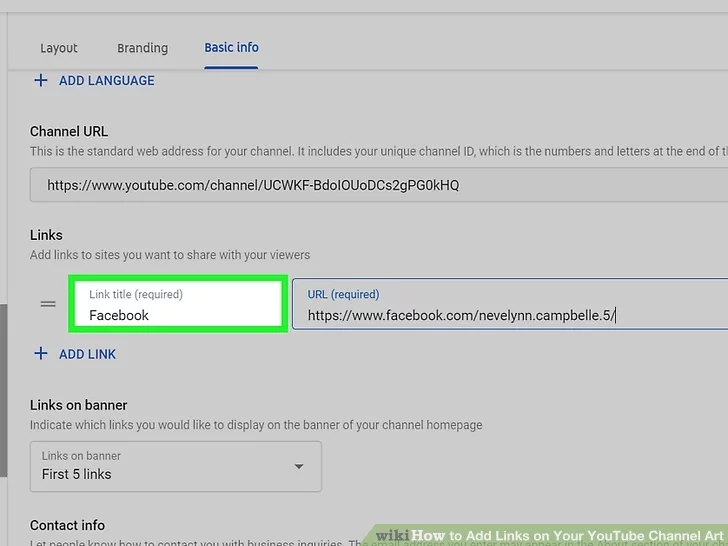This screenshot has width=728, height=546.
Task: Click the drag handle icon for Facebook link
Action: (x=48, y=304)
